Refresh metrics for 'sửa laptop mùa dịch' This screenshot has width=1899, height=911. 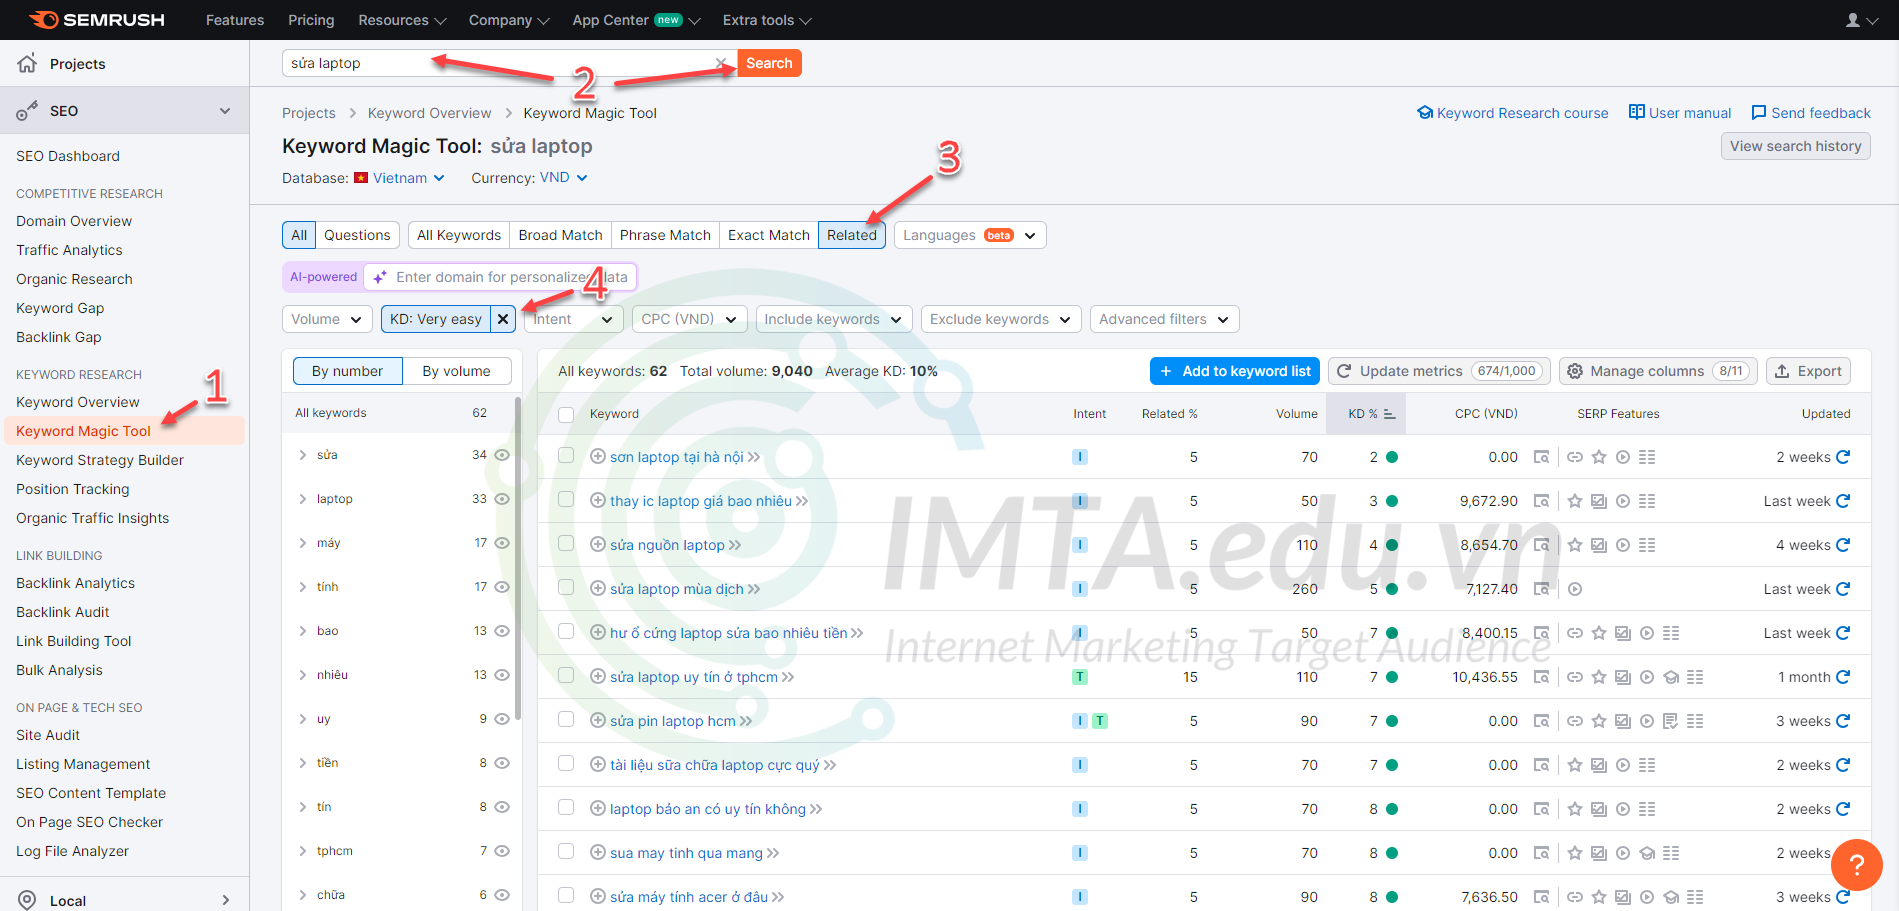pos(1843,589)
